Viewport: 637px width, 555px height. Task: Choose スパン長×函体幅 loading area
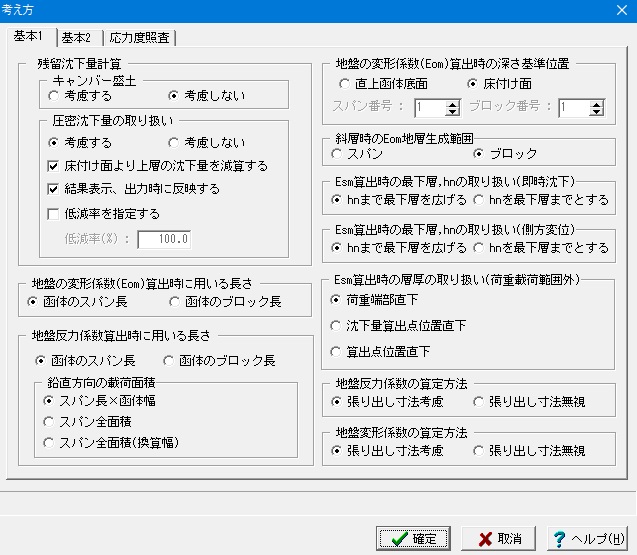tap(99, 401)
